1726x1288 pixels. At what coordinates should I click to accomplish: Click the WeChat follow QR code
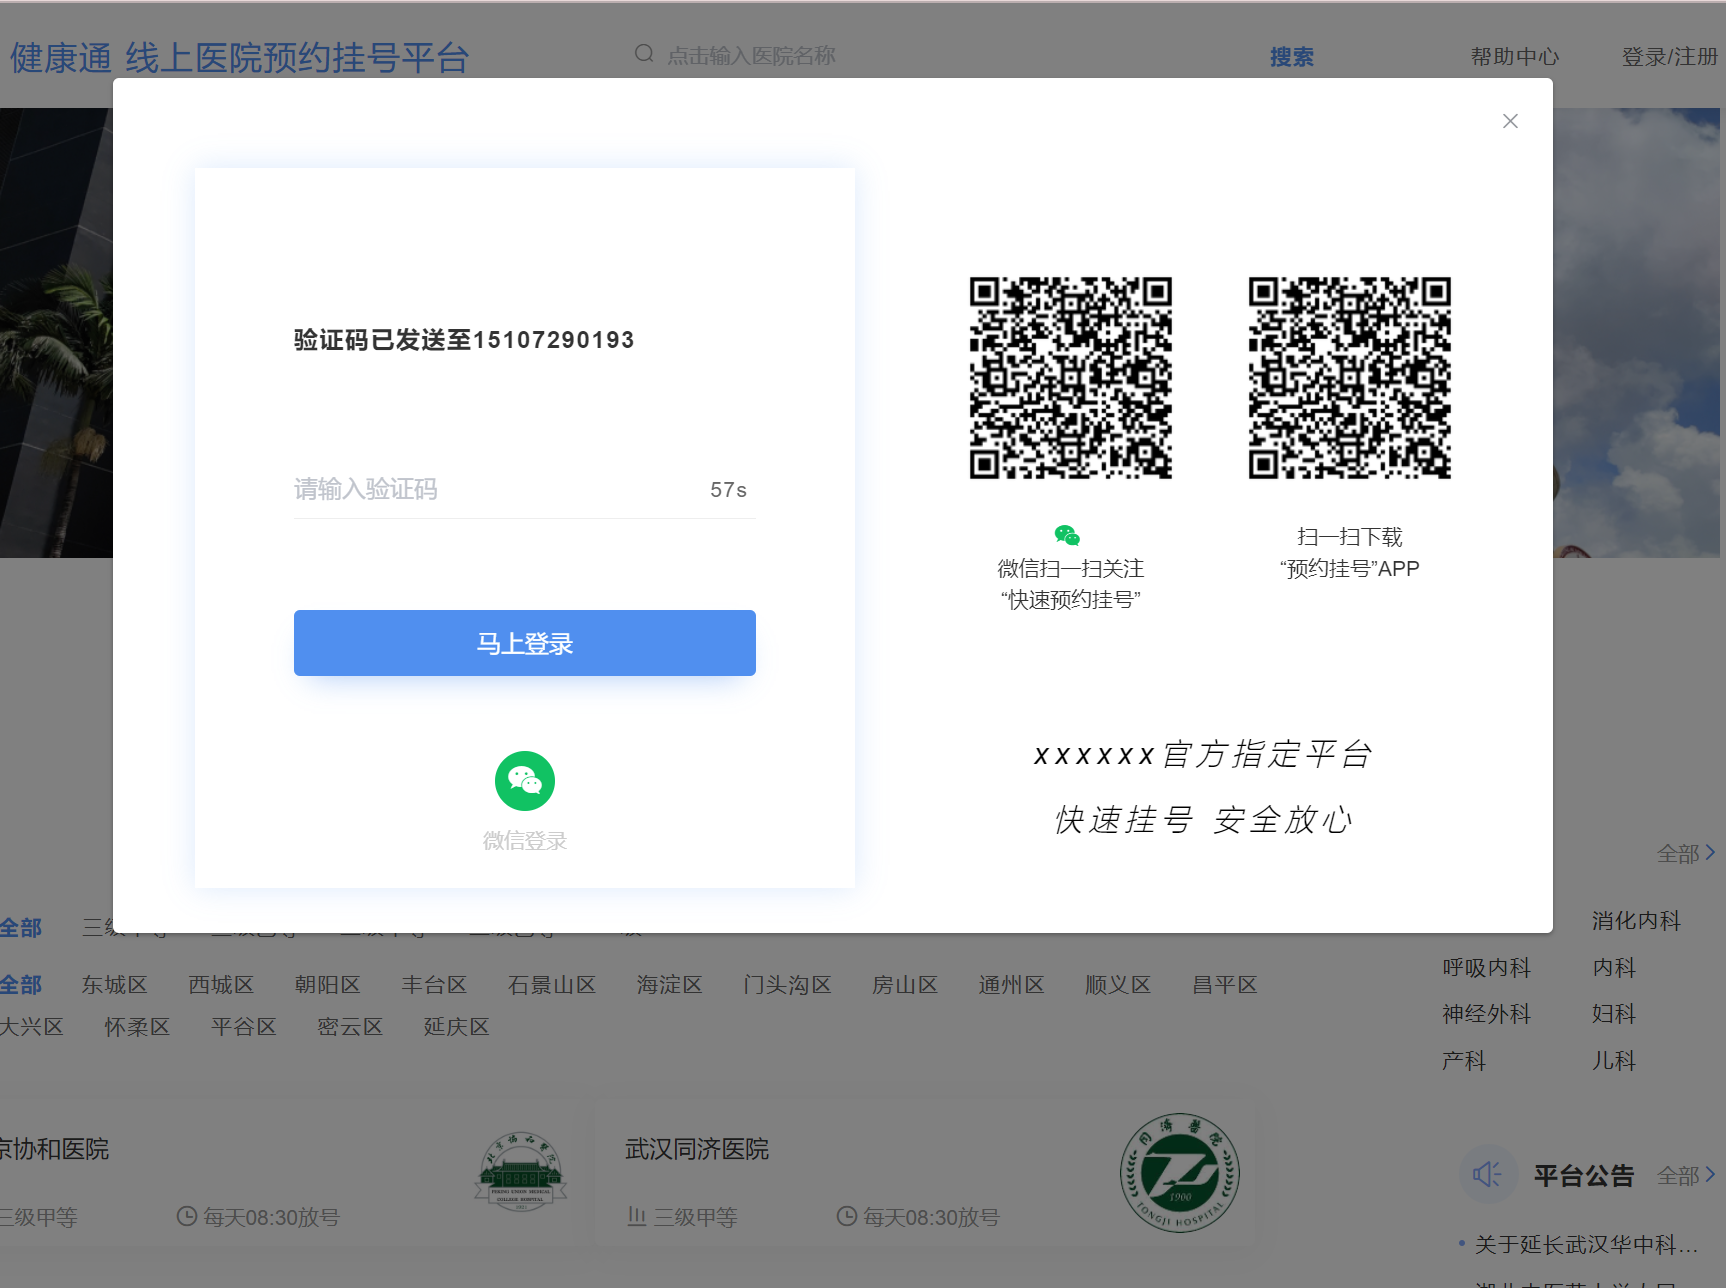(x=1071, y=378)
